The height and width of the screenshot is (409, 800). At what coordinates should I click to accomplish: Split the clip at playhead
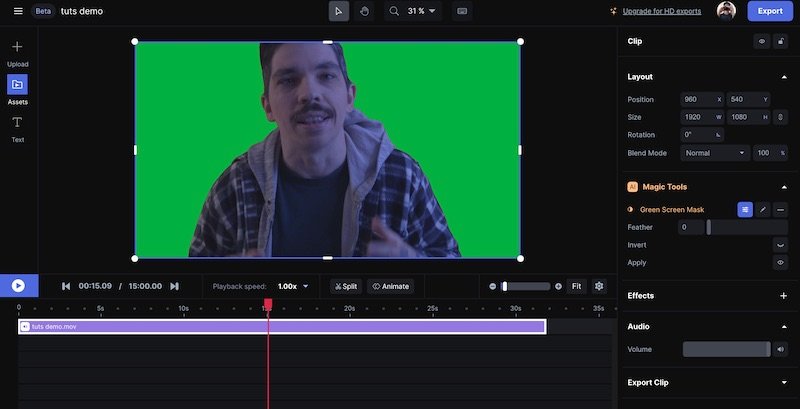[346, 286]
